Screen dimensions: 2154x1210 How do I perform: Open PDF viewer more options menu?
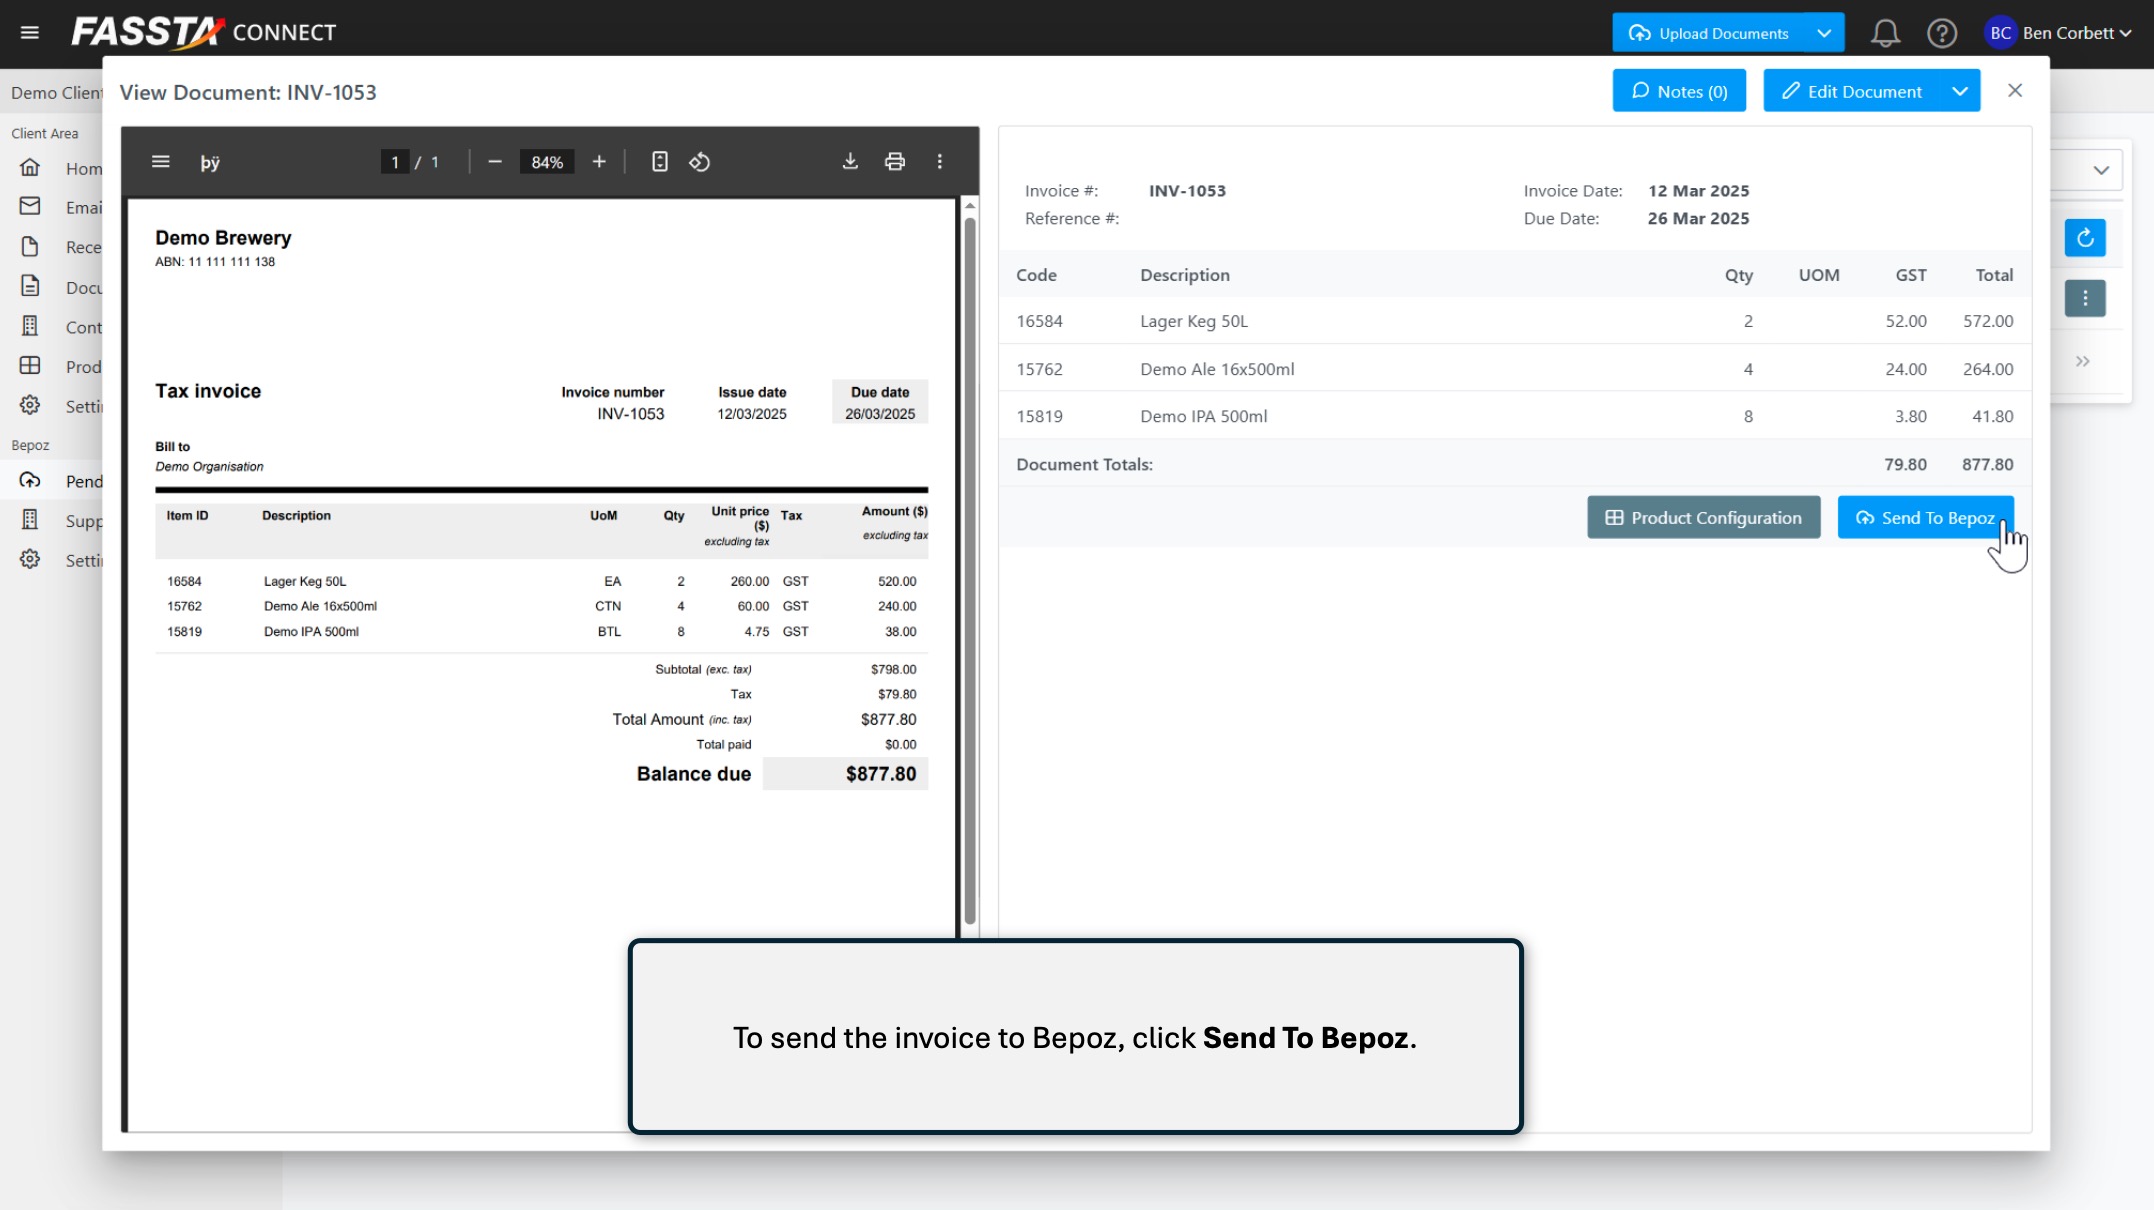pyautogui.click(x=940, y=162)
